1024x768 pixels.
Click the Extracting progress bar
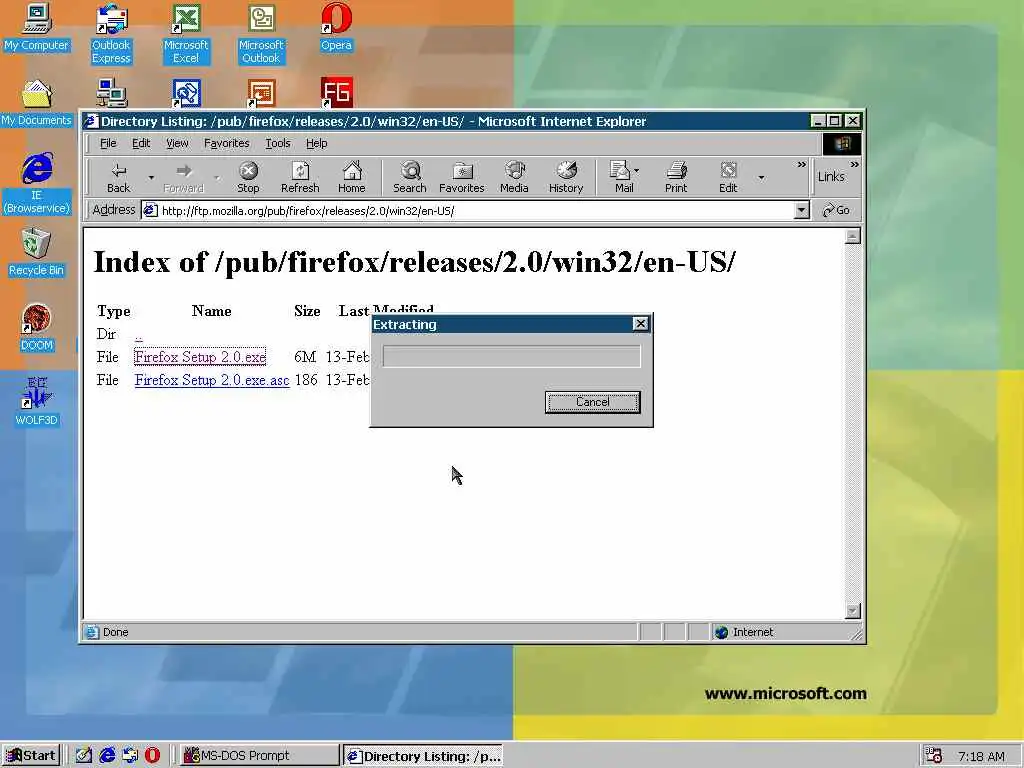tap(511, 357)
